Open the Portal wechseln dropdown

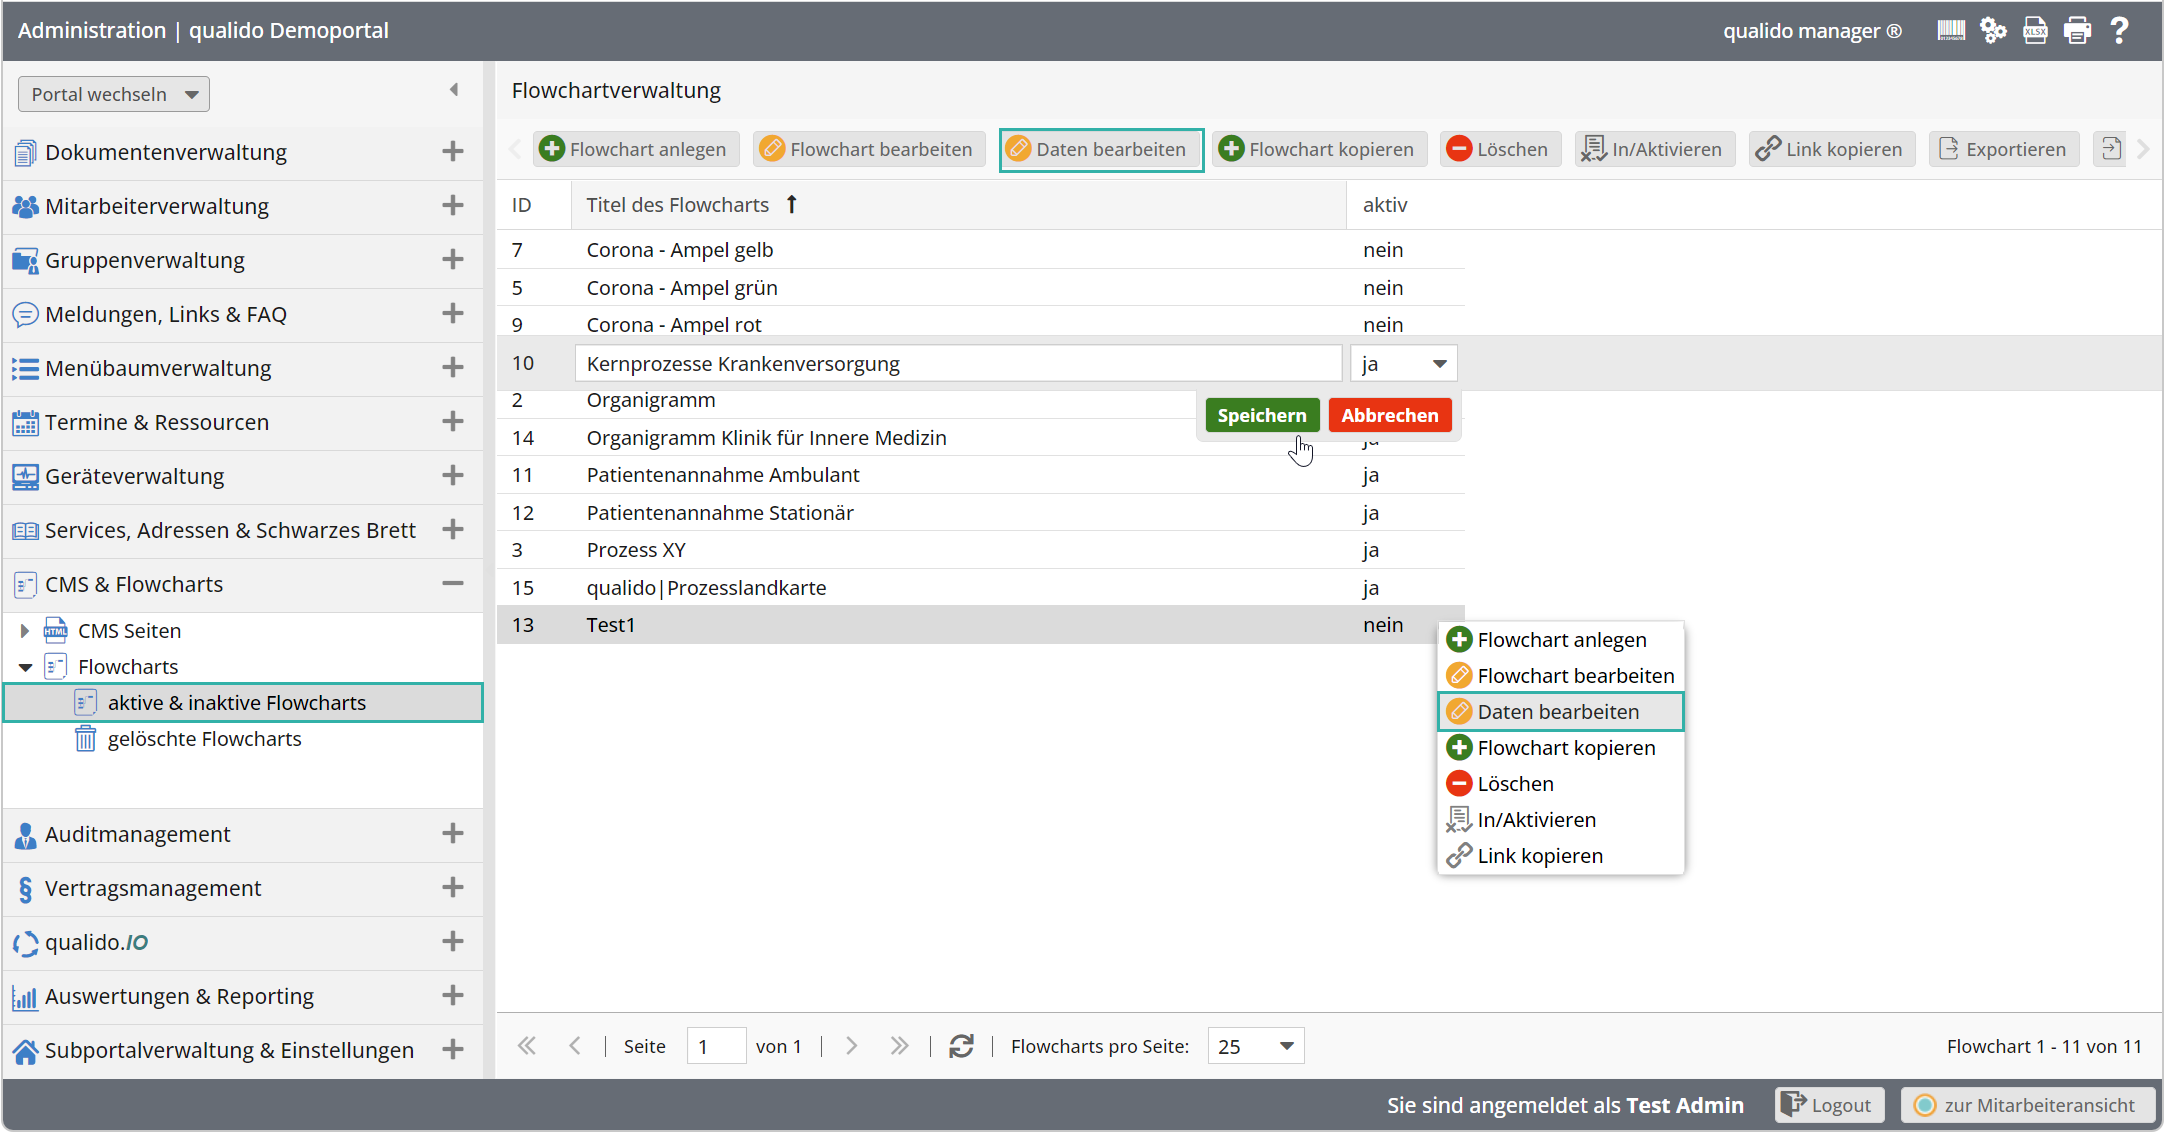point(114,94)
